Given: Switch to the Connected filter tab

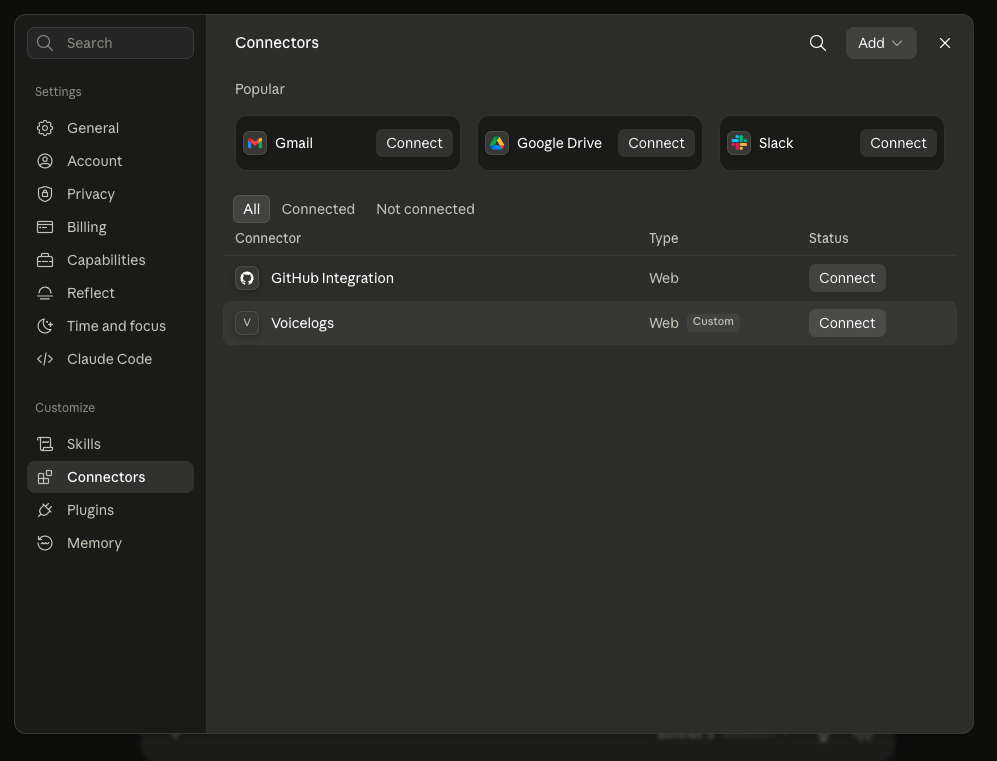Looking at the screenshot, I should point(318,209).
